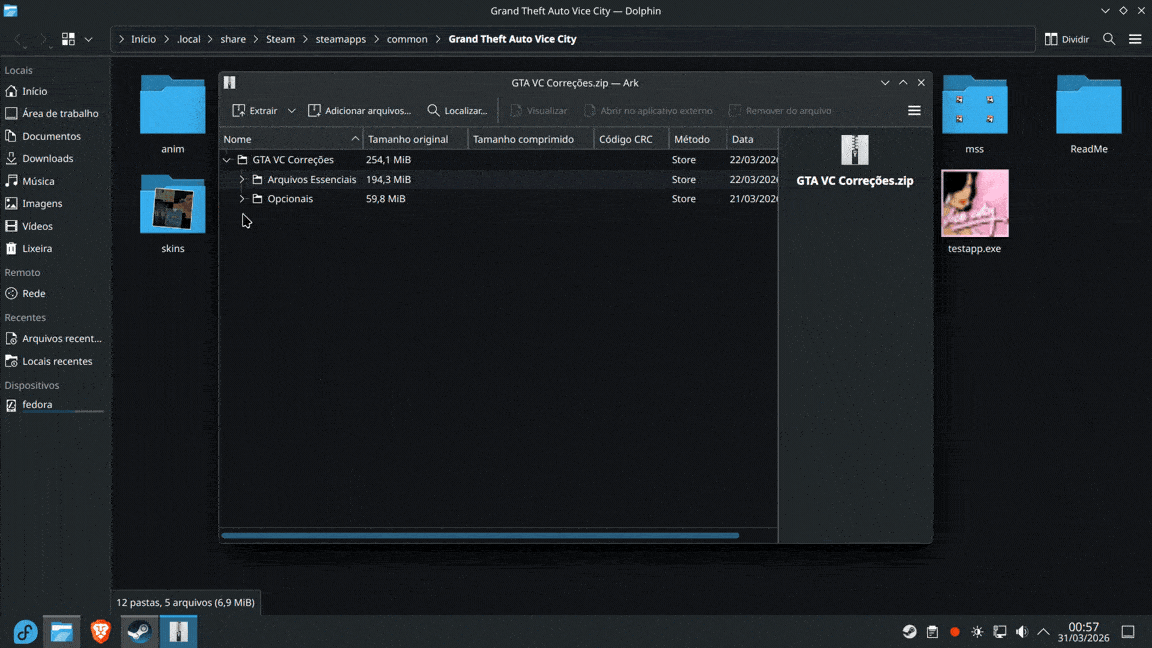This screenshot has width=1152, height=648.
Task: Expand the Opcionais folder
Action: tap(242, 198)
